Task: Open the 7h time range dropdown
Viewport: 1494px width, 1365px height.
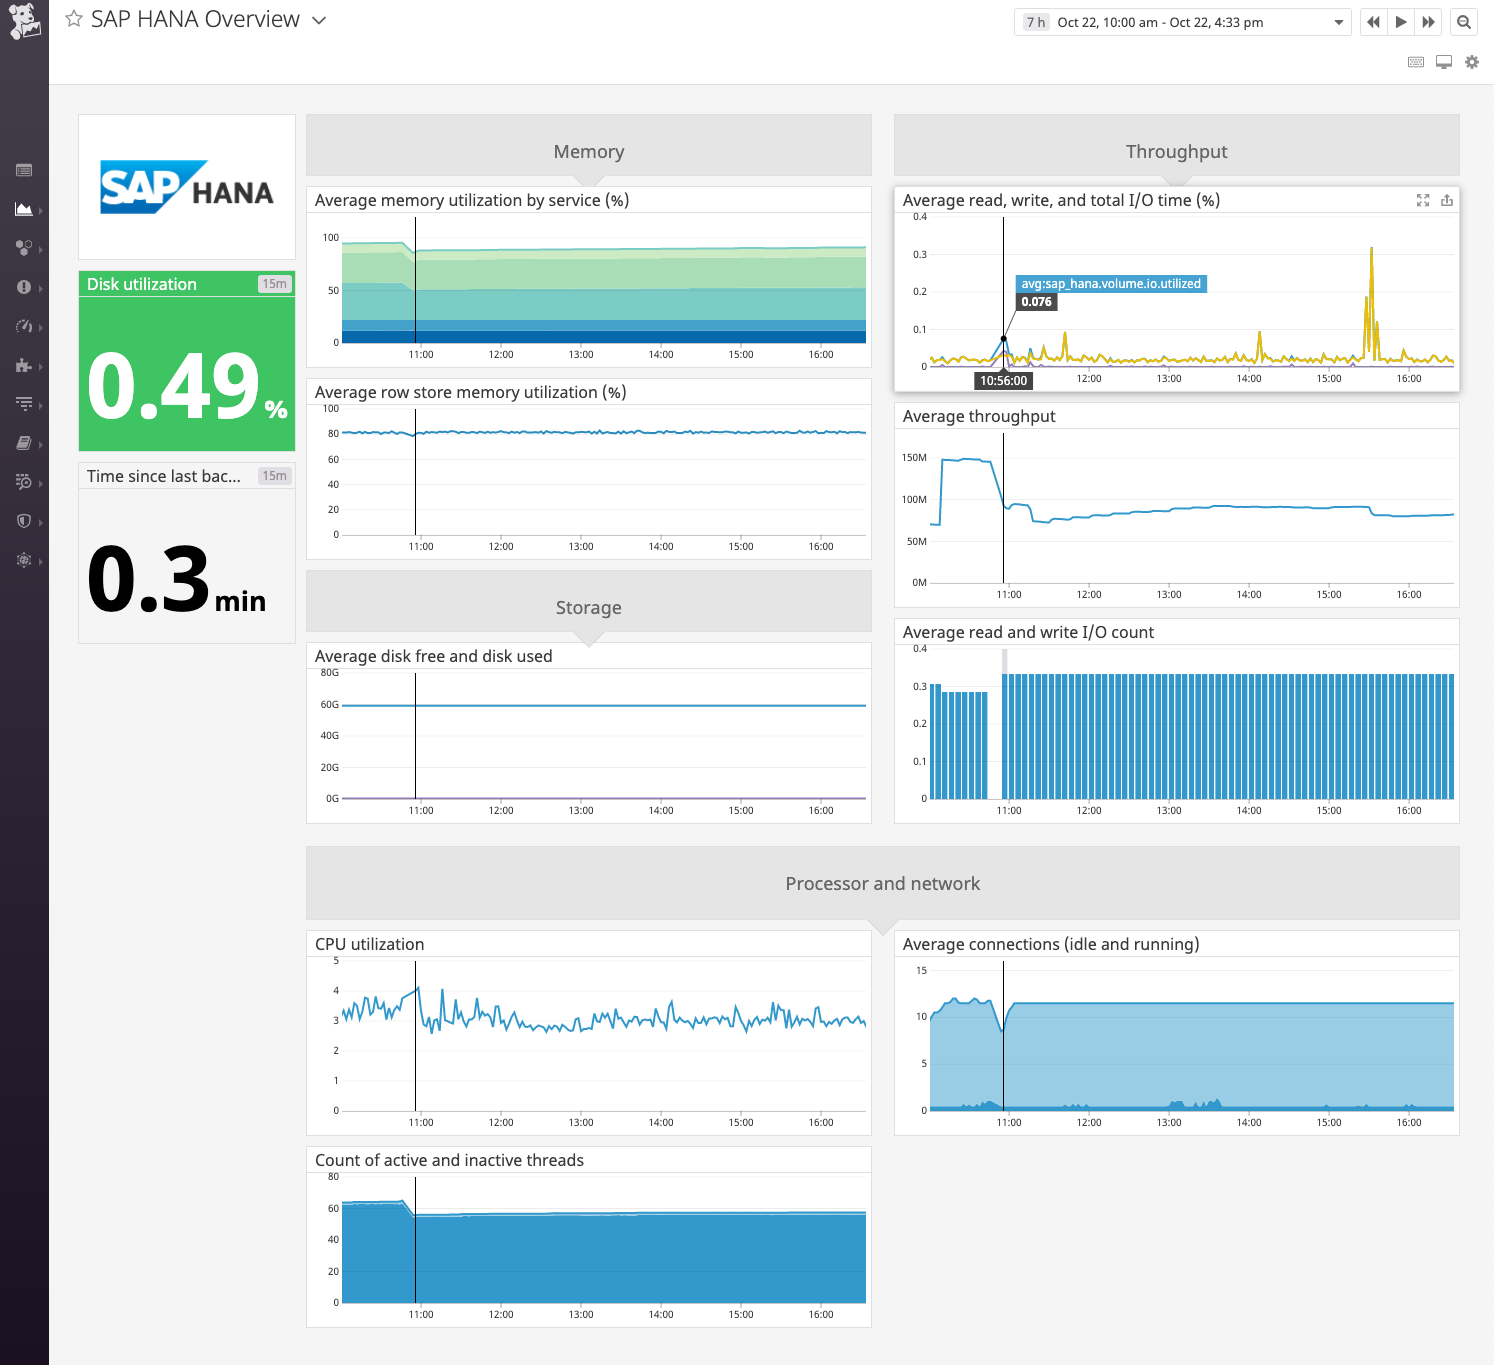Action: [1339, 22]
